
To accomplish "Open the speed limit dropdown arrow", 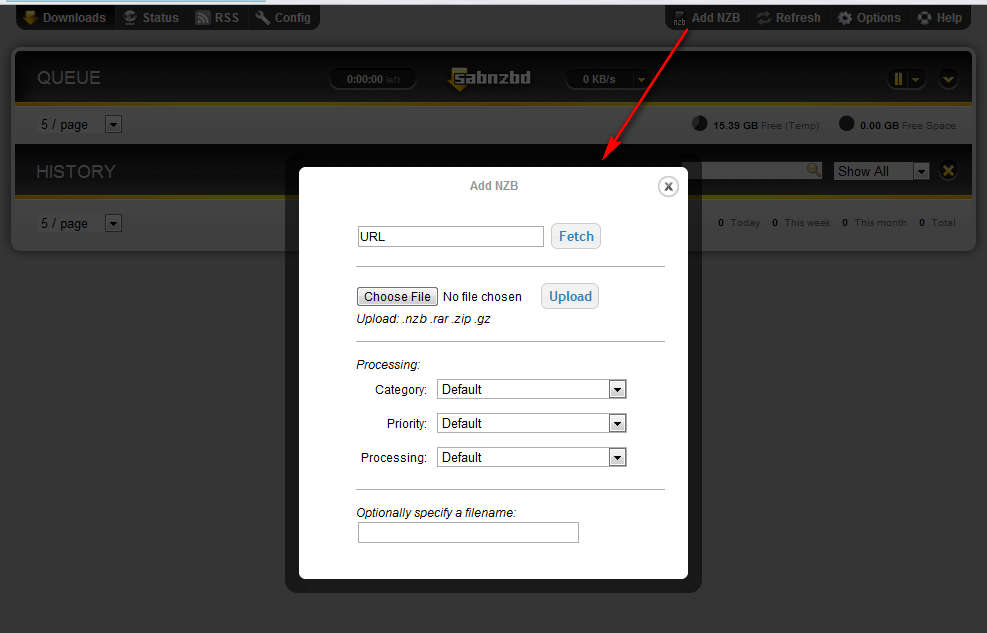I will 641,79.
